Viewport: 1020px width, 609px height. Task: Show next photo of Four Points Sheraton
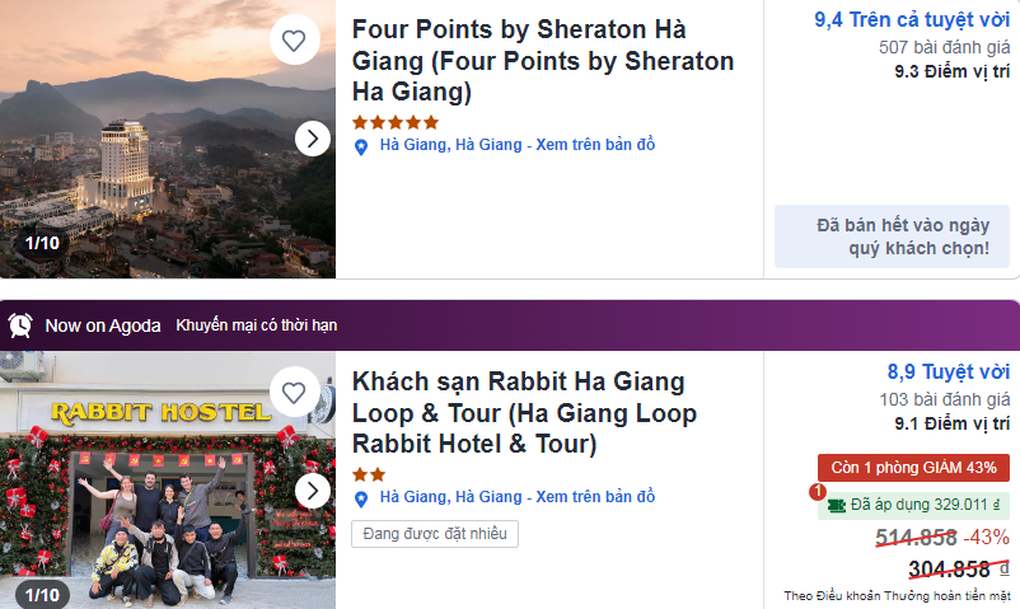coord(313,138)
